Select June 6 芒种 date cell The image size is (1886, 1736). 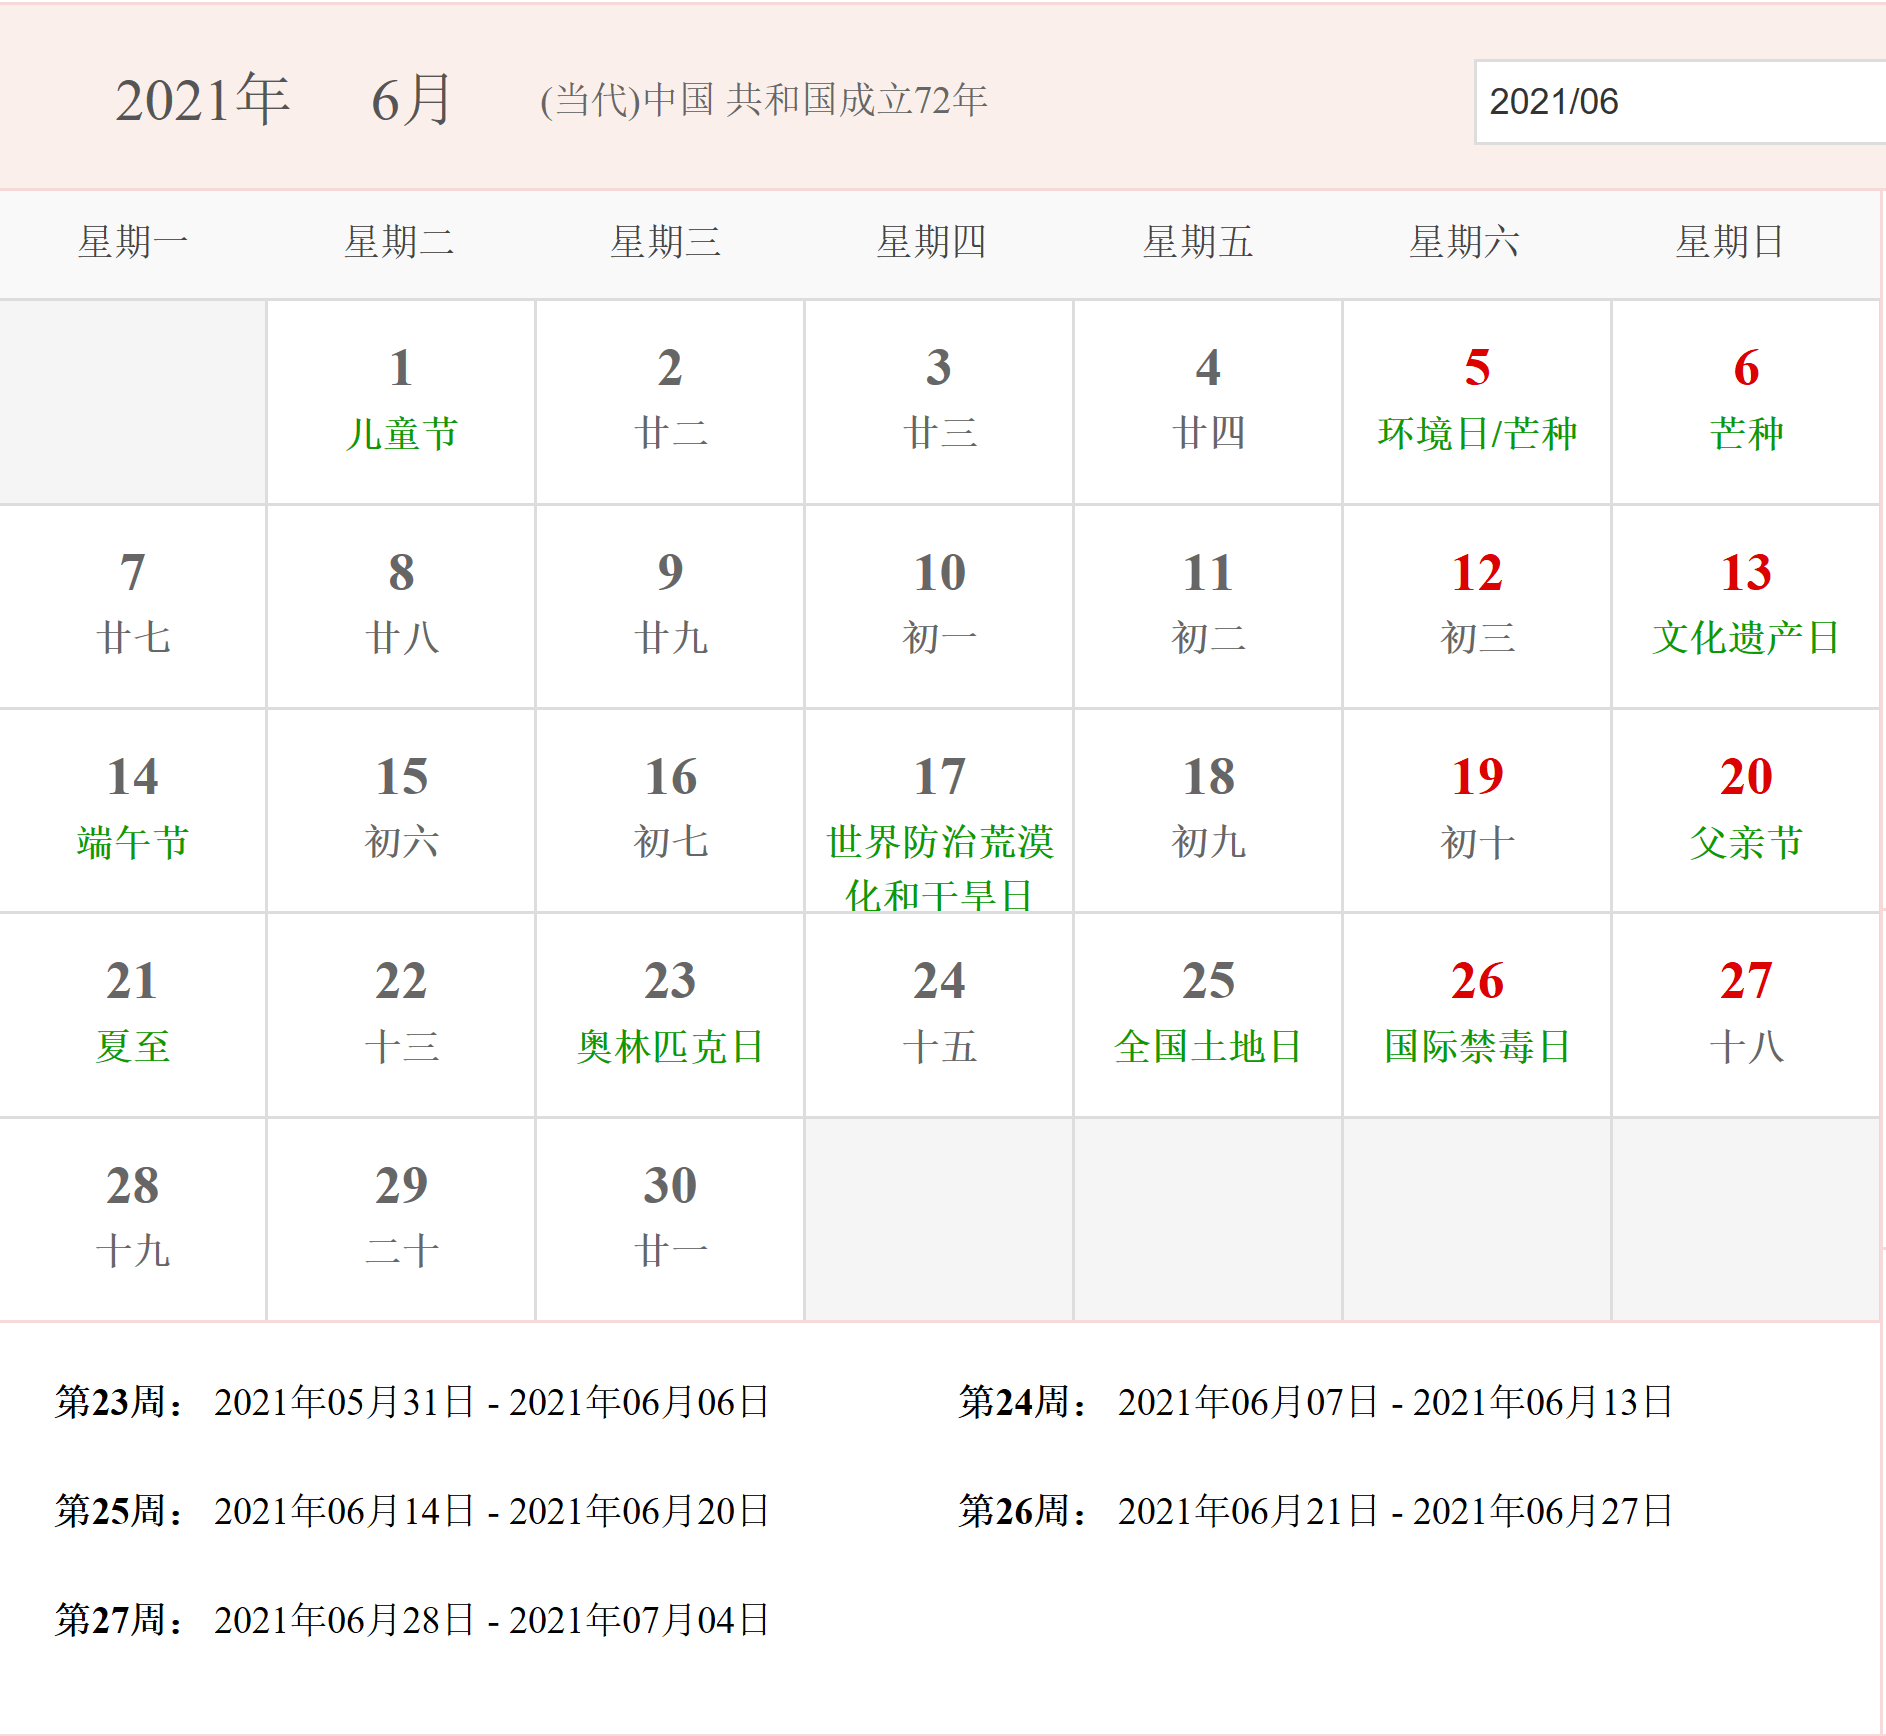[x=1746, y=402]
